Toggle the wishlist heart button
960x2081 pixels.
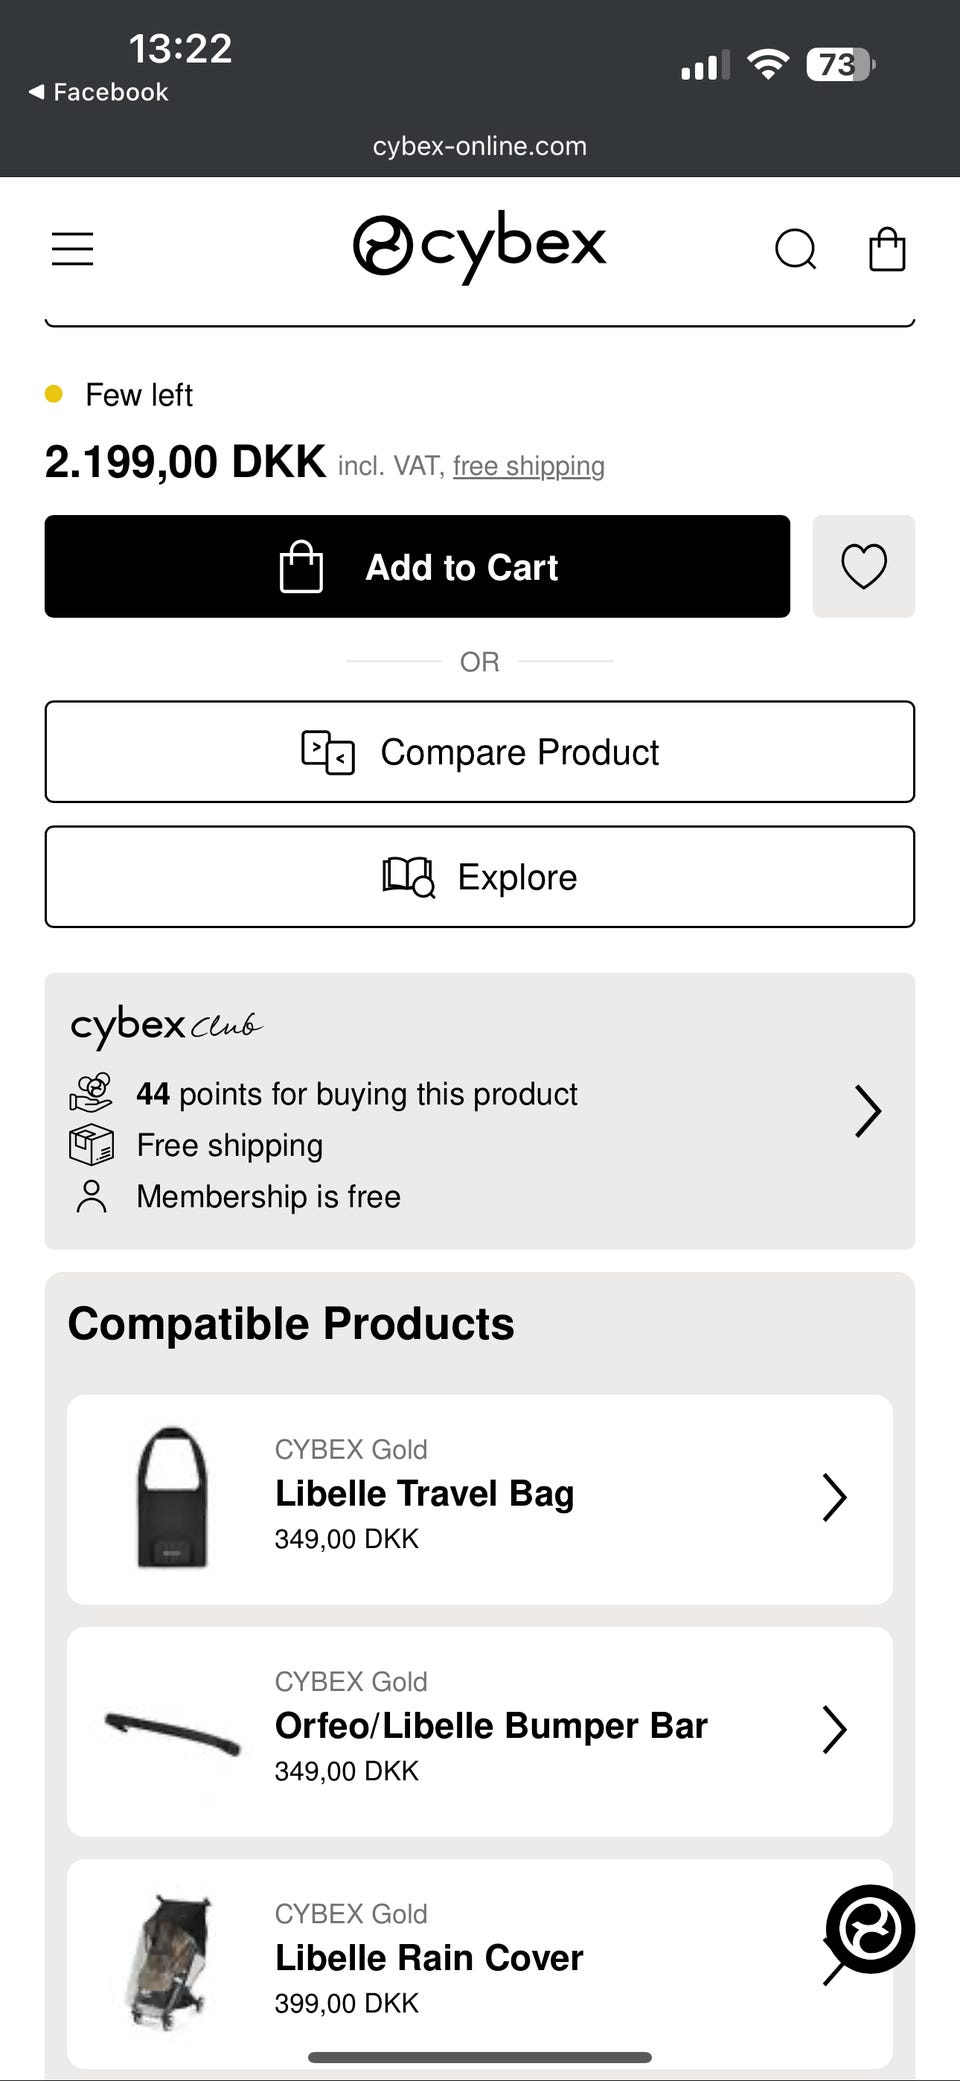click(863, 566)
